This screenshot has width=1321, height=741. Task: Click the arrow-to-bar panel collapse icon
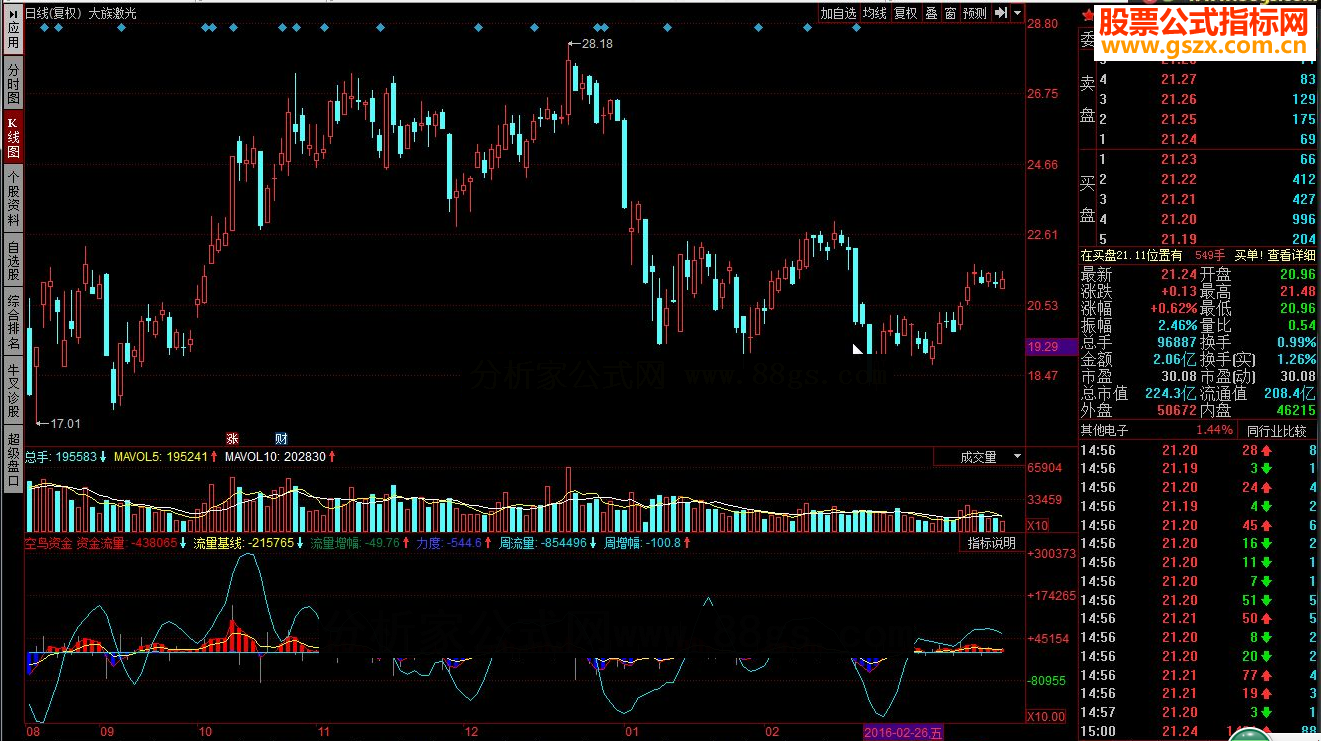click(1002, 13)
